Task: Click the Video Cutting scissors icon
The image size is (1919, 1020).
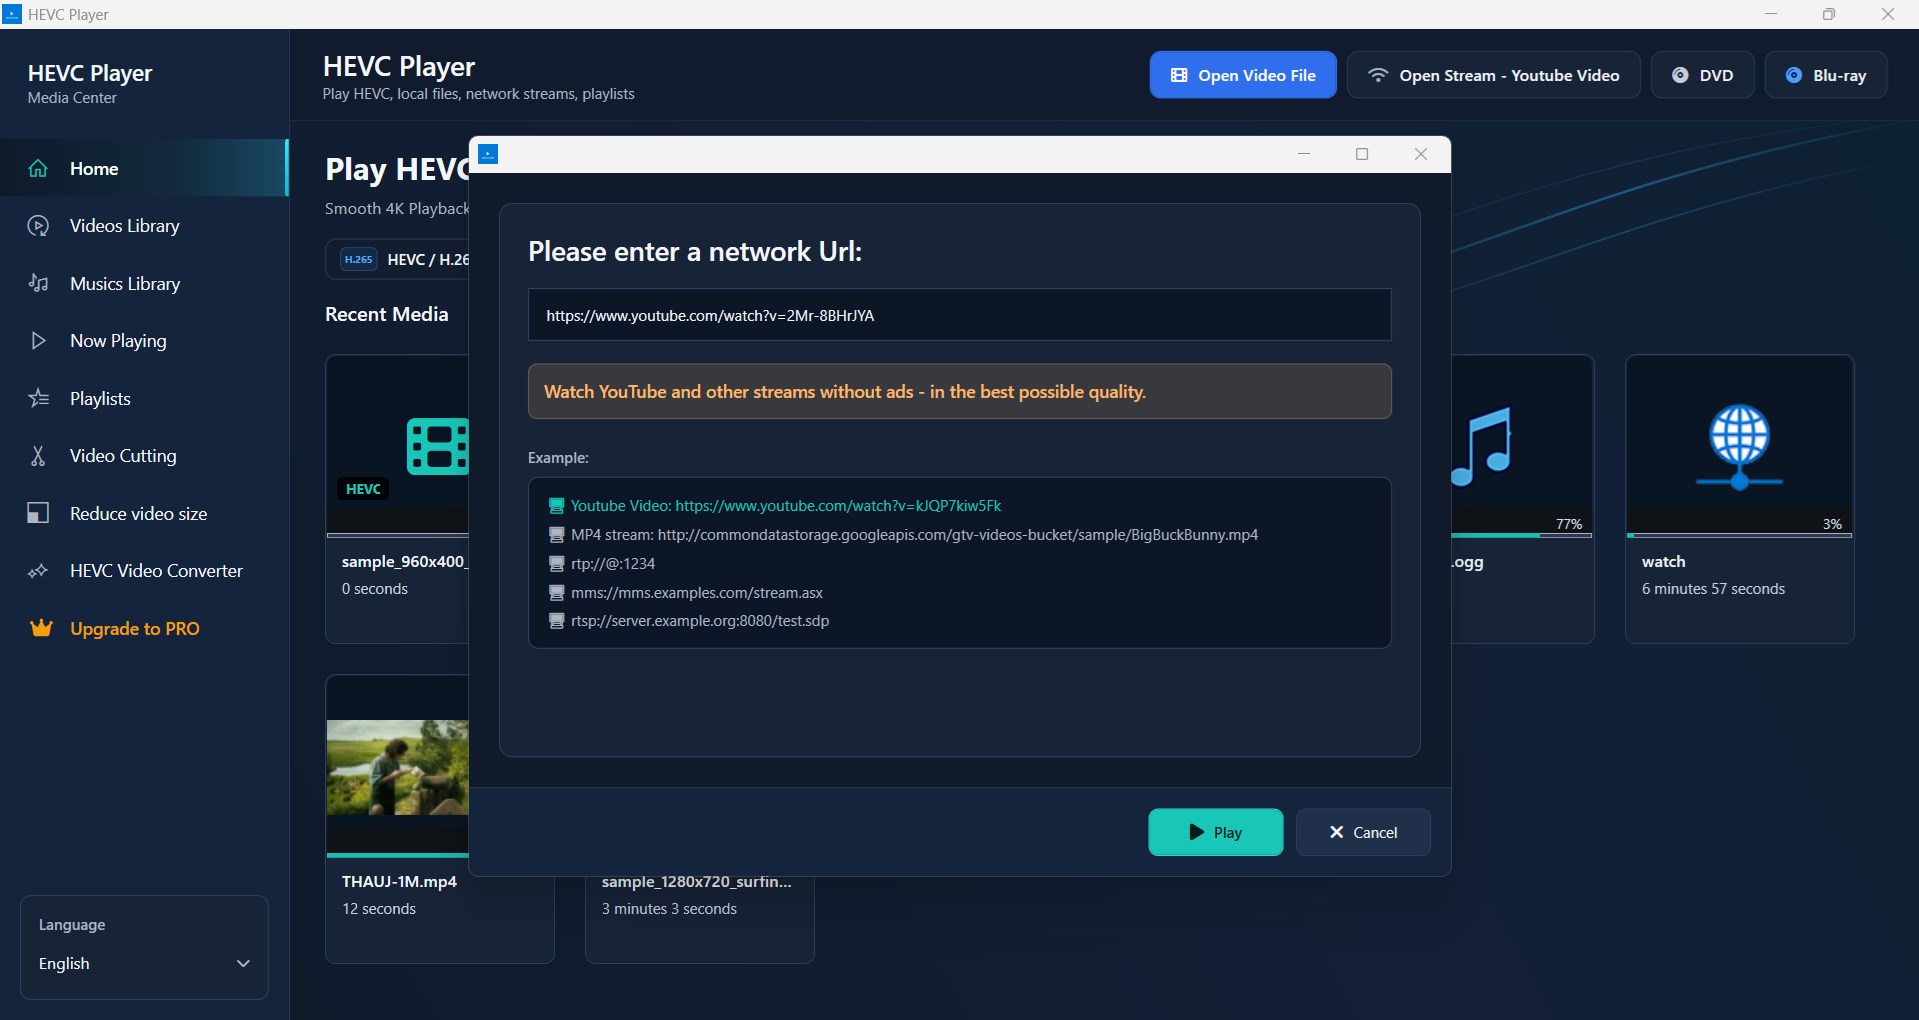Action: [x=38, y=456]
